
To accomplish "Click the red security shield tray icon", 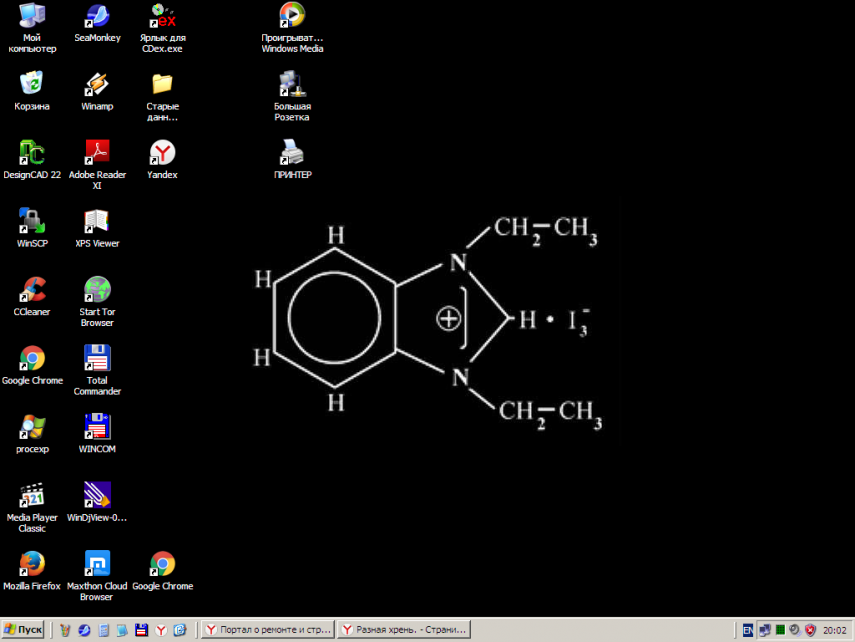I will coord(810,630).
